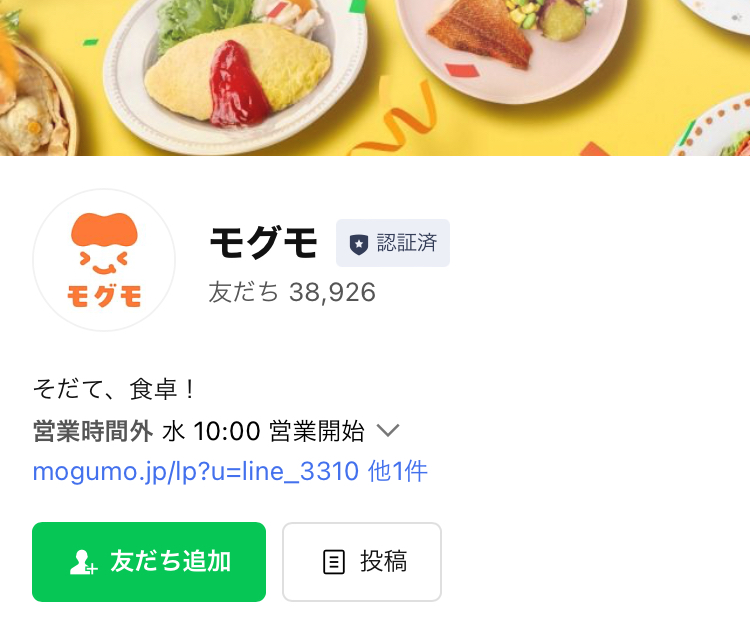Expand business hours with the chevron
Image resolution: width=750 pixels, height=620 pixels.
(388, 430)
